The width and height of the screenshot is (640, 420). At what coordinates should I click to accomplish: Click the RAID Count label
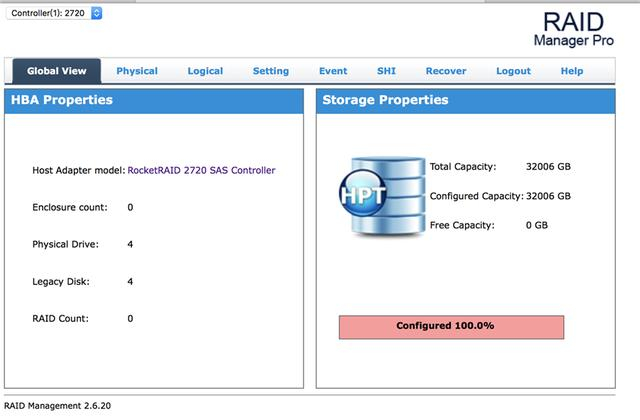(x=60, y=318)
